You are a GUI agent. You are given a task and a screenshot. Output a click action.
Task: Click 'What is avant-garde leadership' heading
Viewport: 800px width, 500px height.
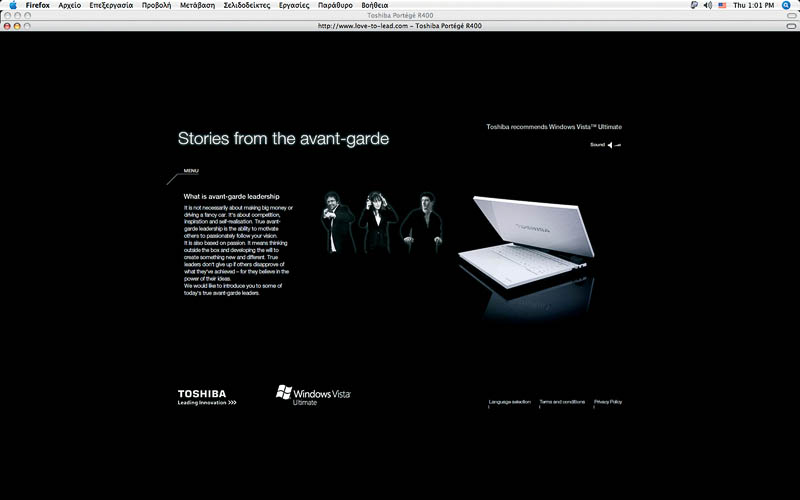(232, 196)
